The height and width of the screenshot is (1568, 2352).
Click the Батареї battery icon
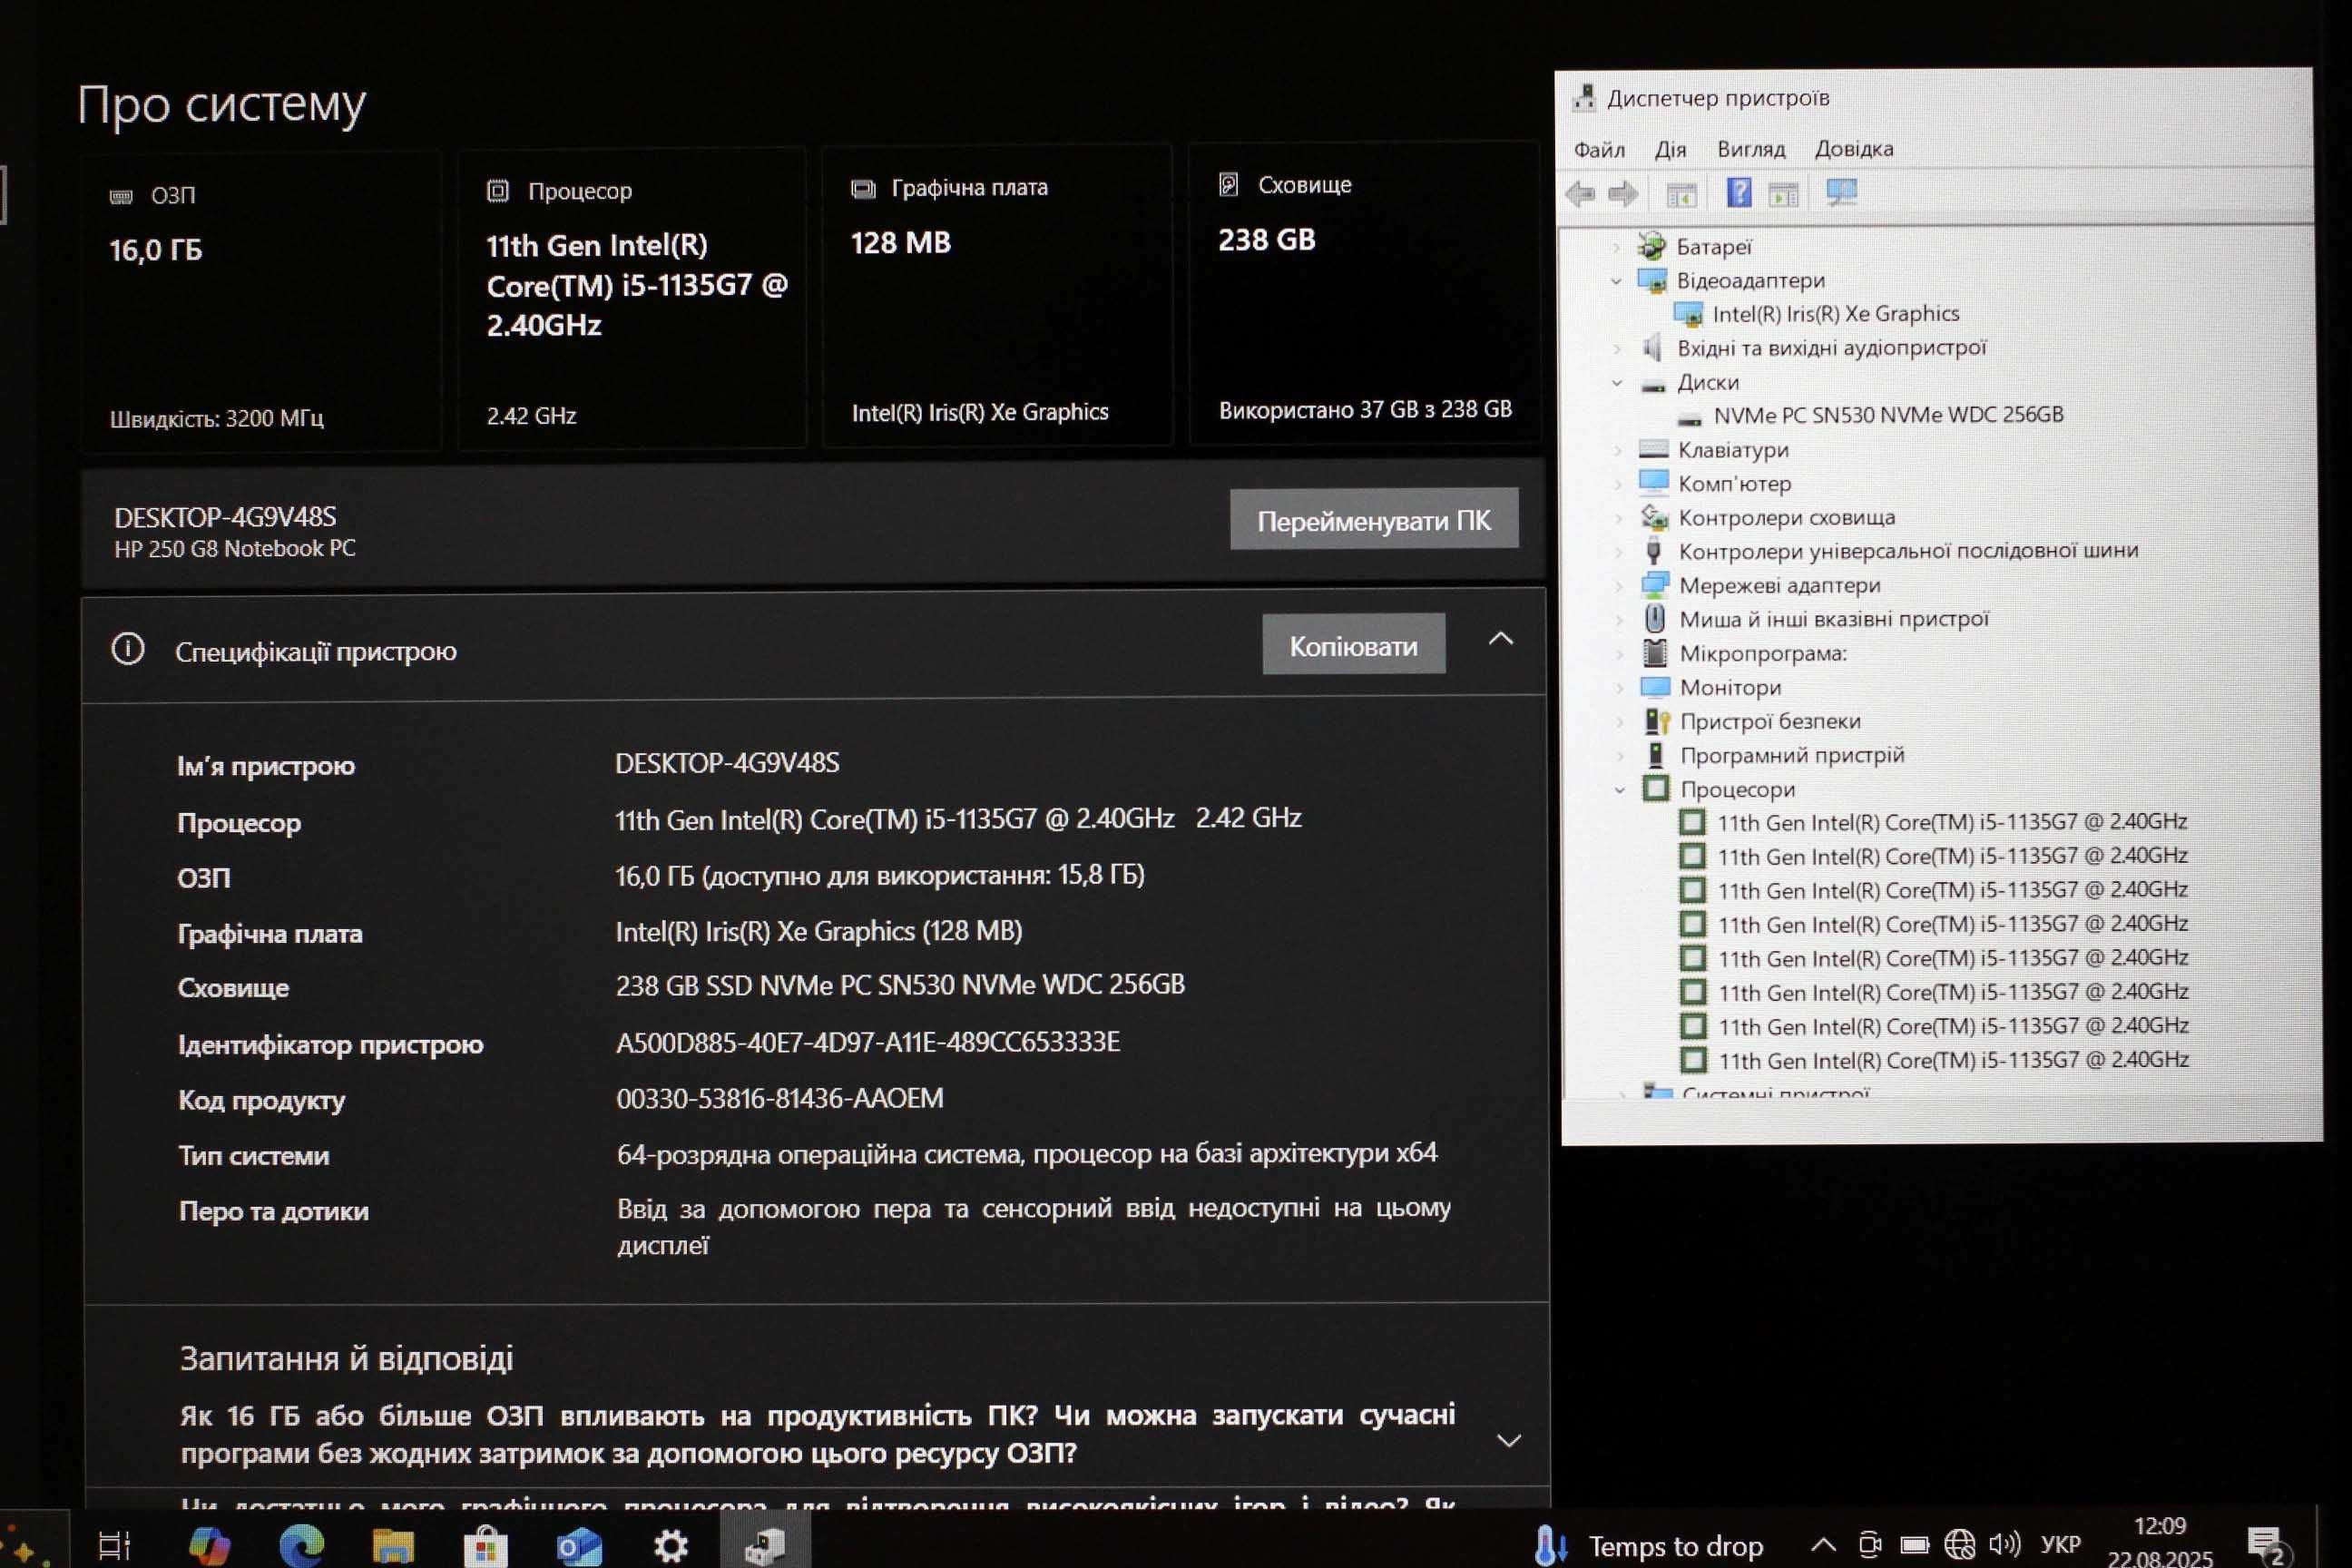1652,246
